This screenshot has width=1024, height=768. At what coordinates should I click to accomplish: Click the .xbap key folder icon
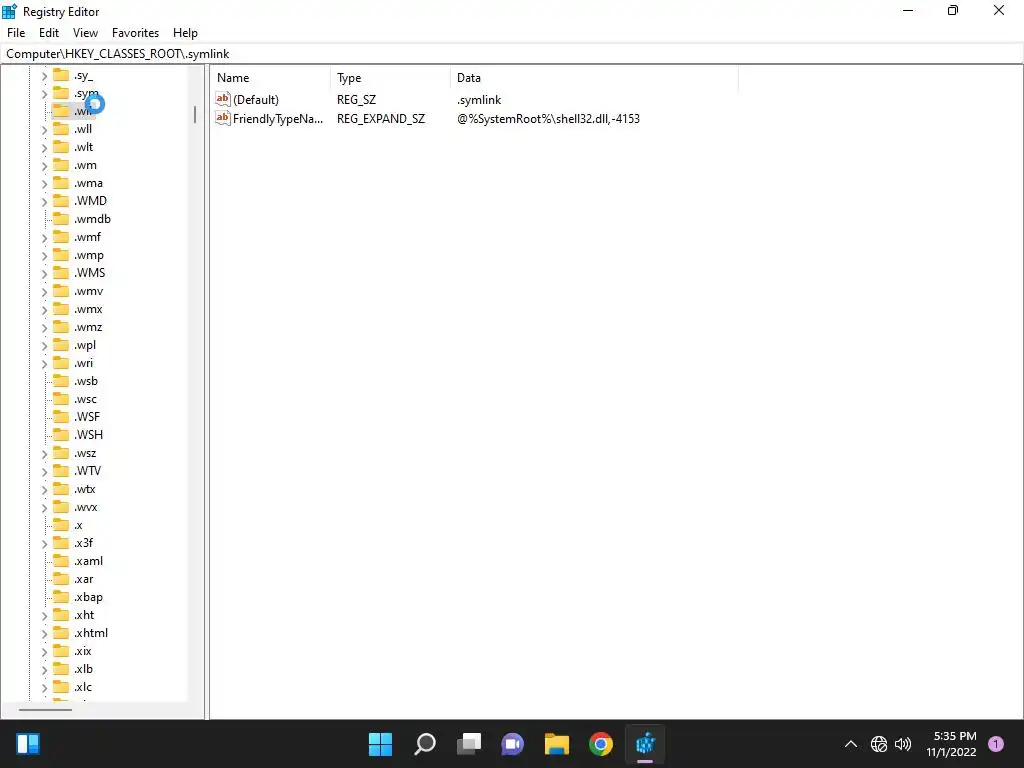coord(61,597)
